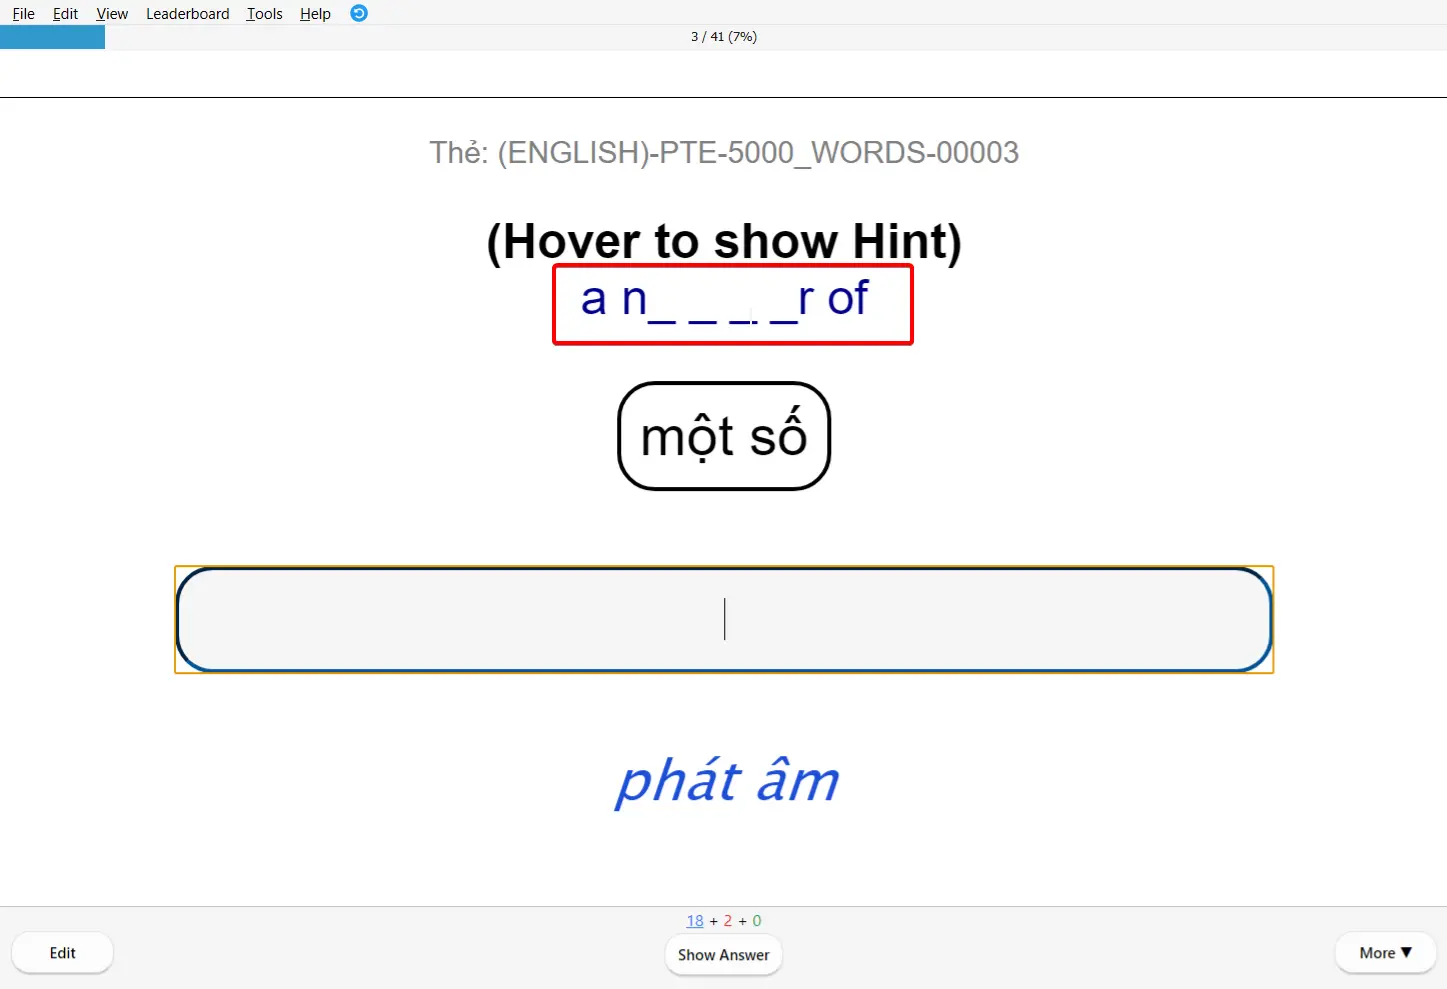
Task: Click the card title PTE-5000_WORDS-00003
Action: coord(724,152)
